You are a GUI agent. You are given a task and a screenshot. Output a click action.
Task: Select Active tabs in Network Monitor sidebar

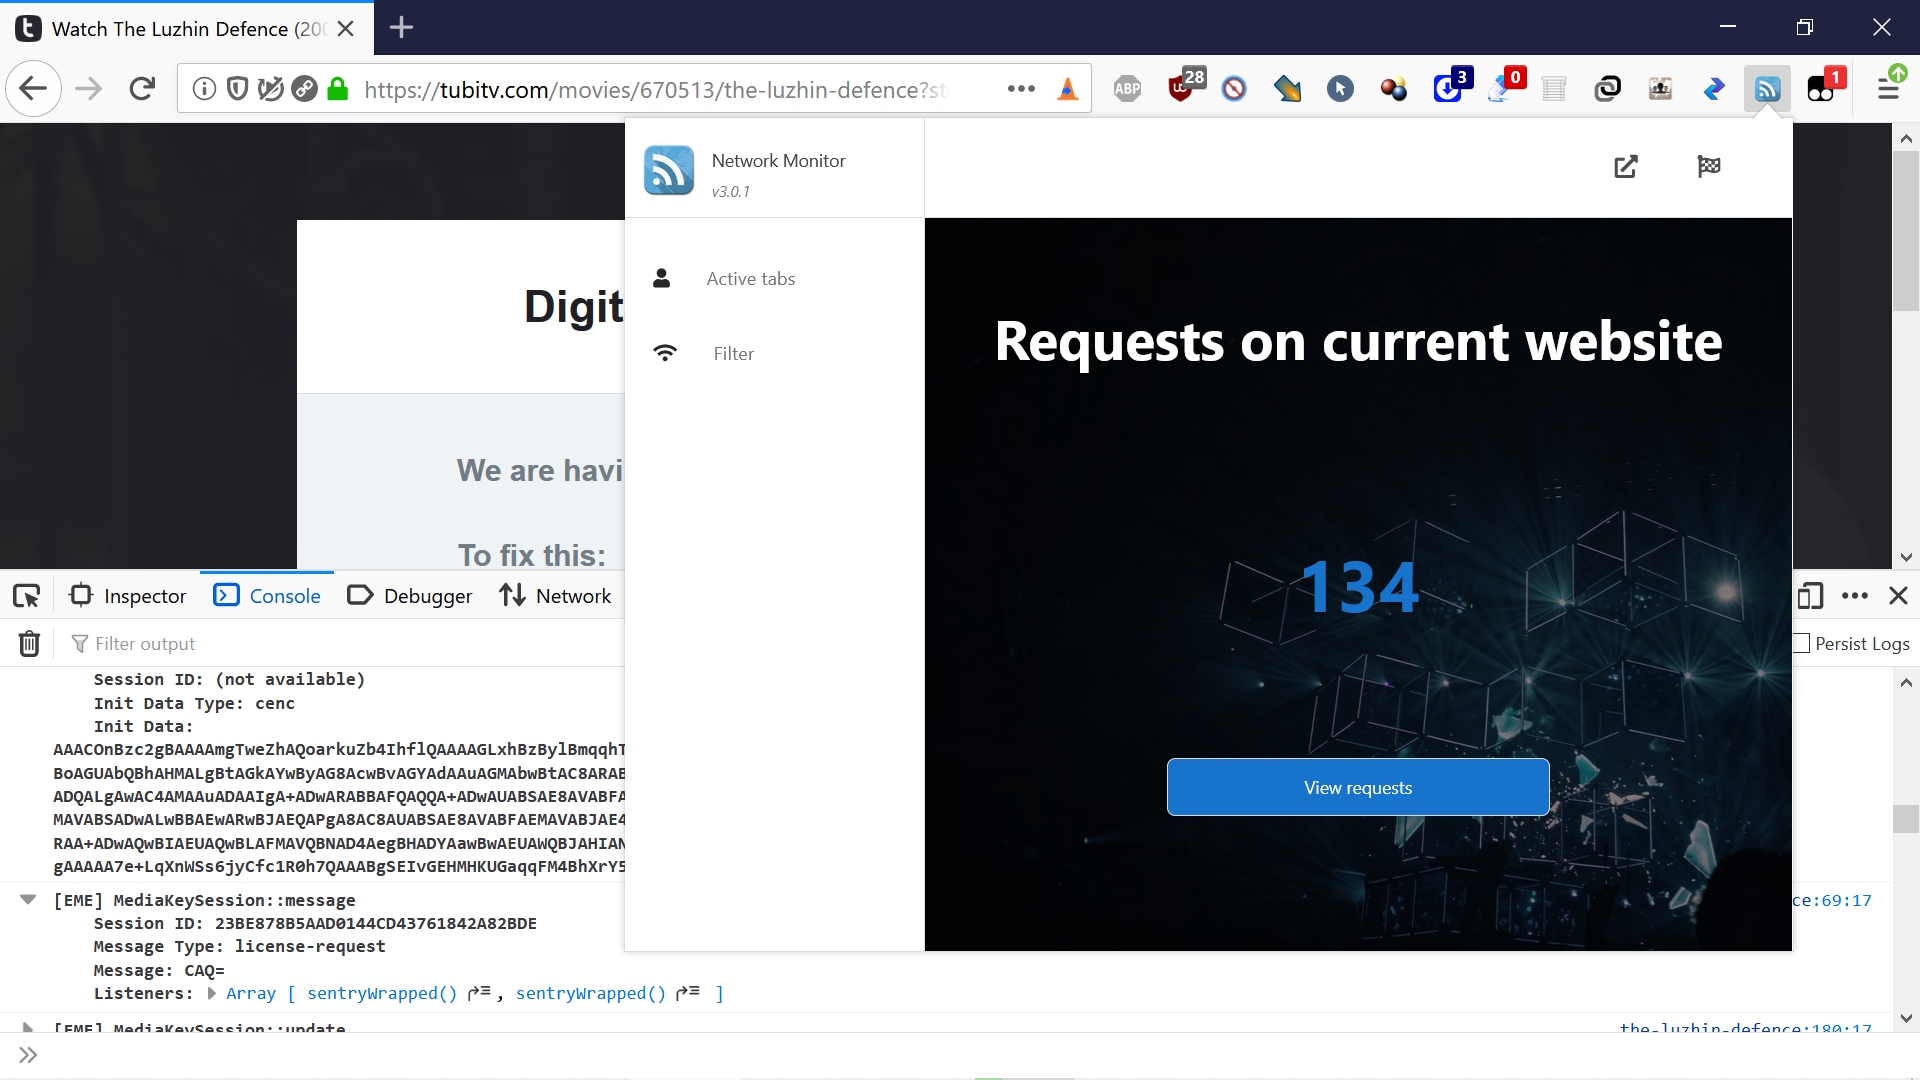750,279
